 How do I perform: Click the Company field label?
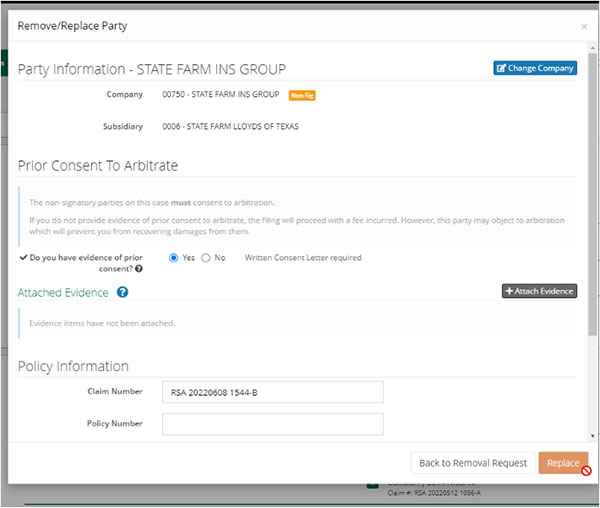coord(125,94)
